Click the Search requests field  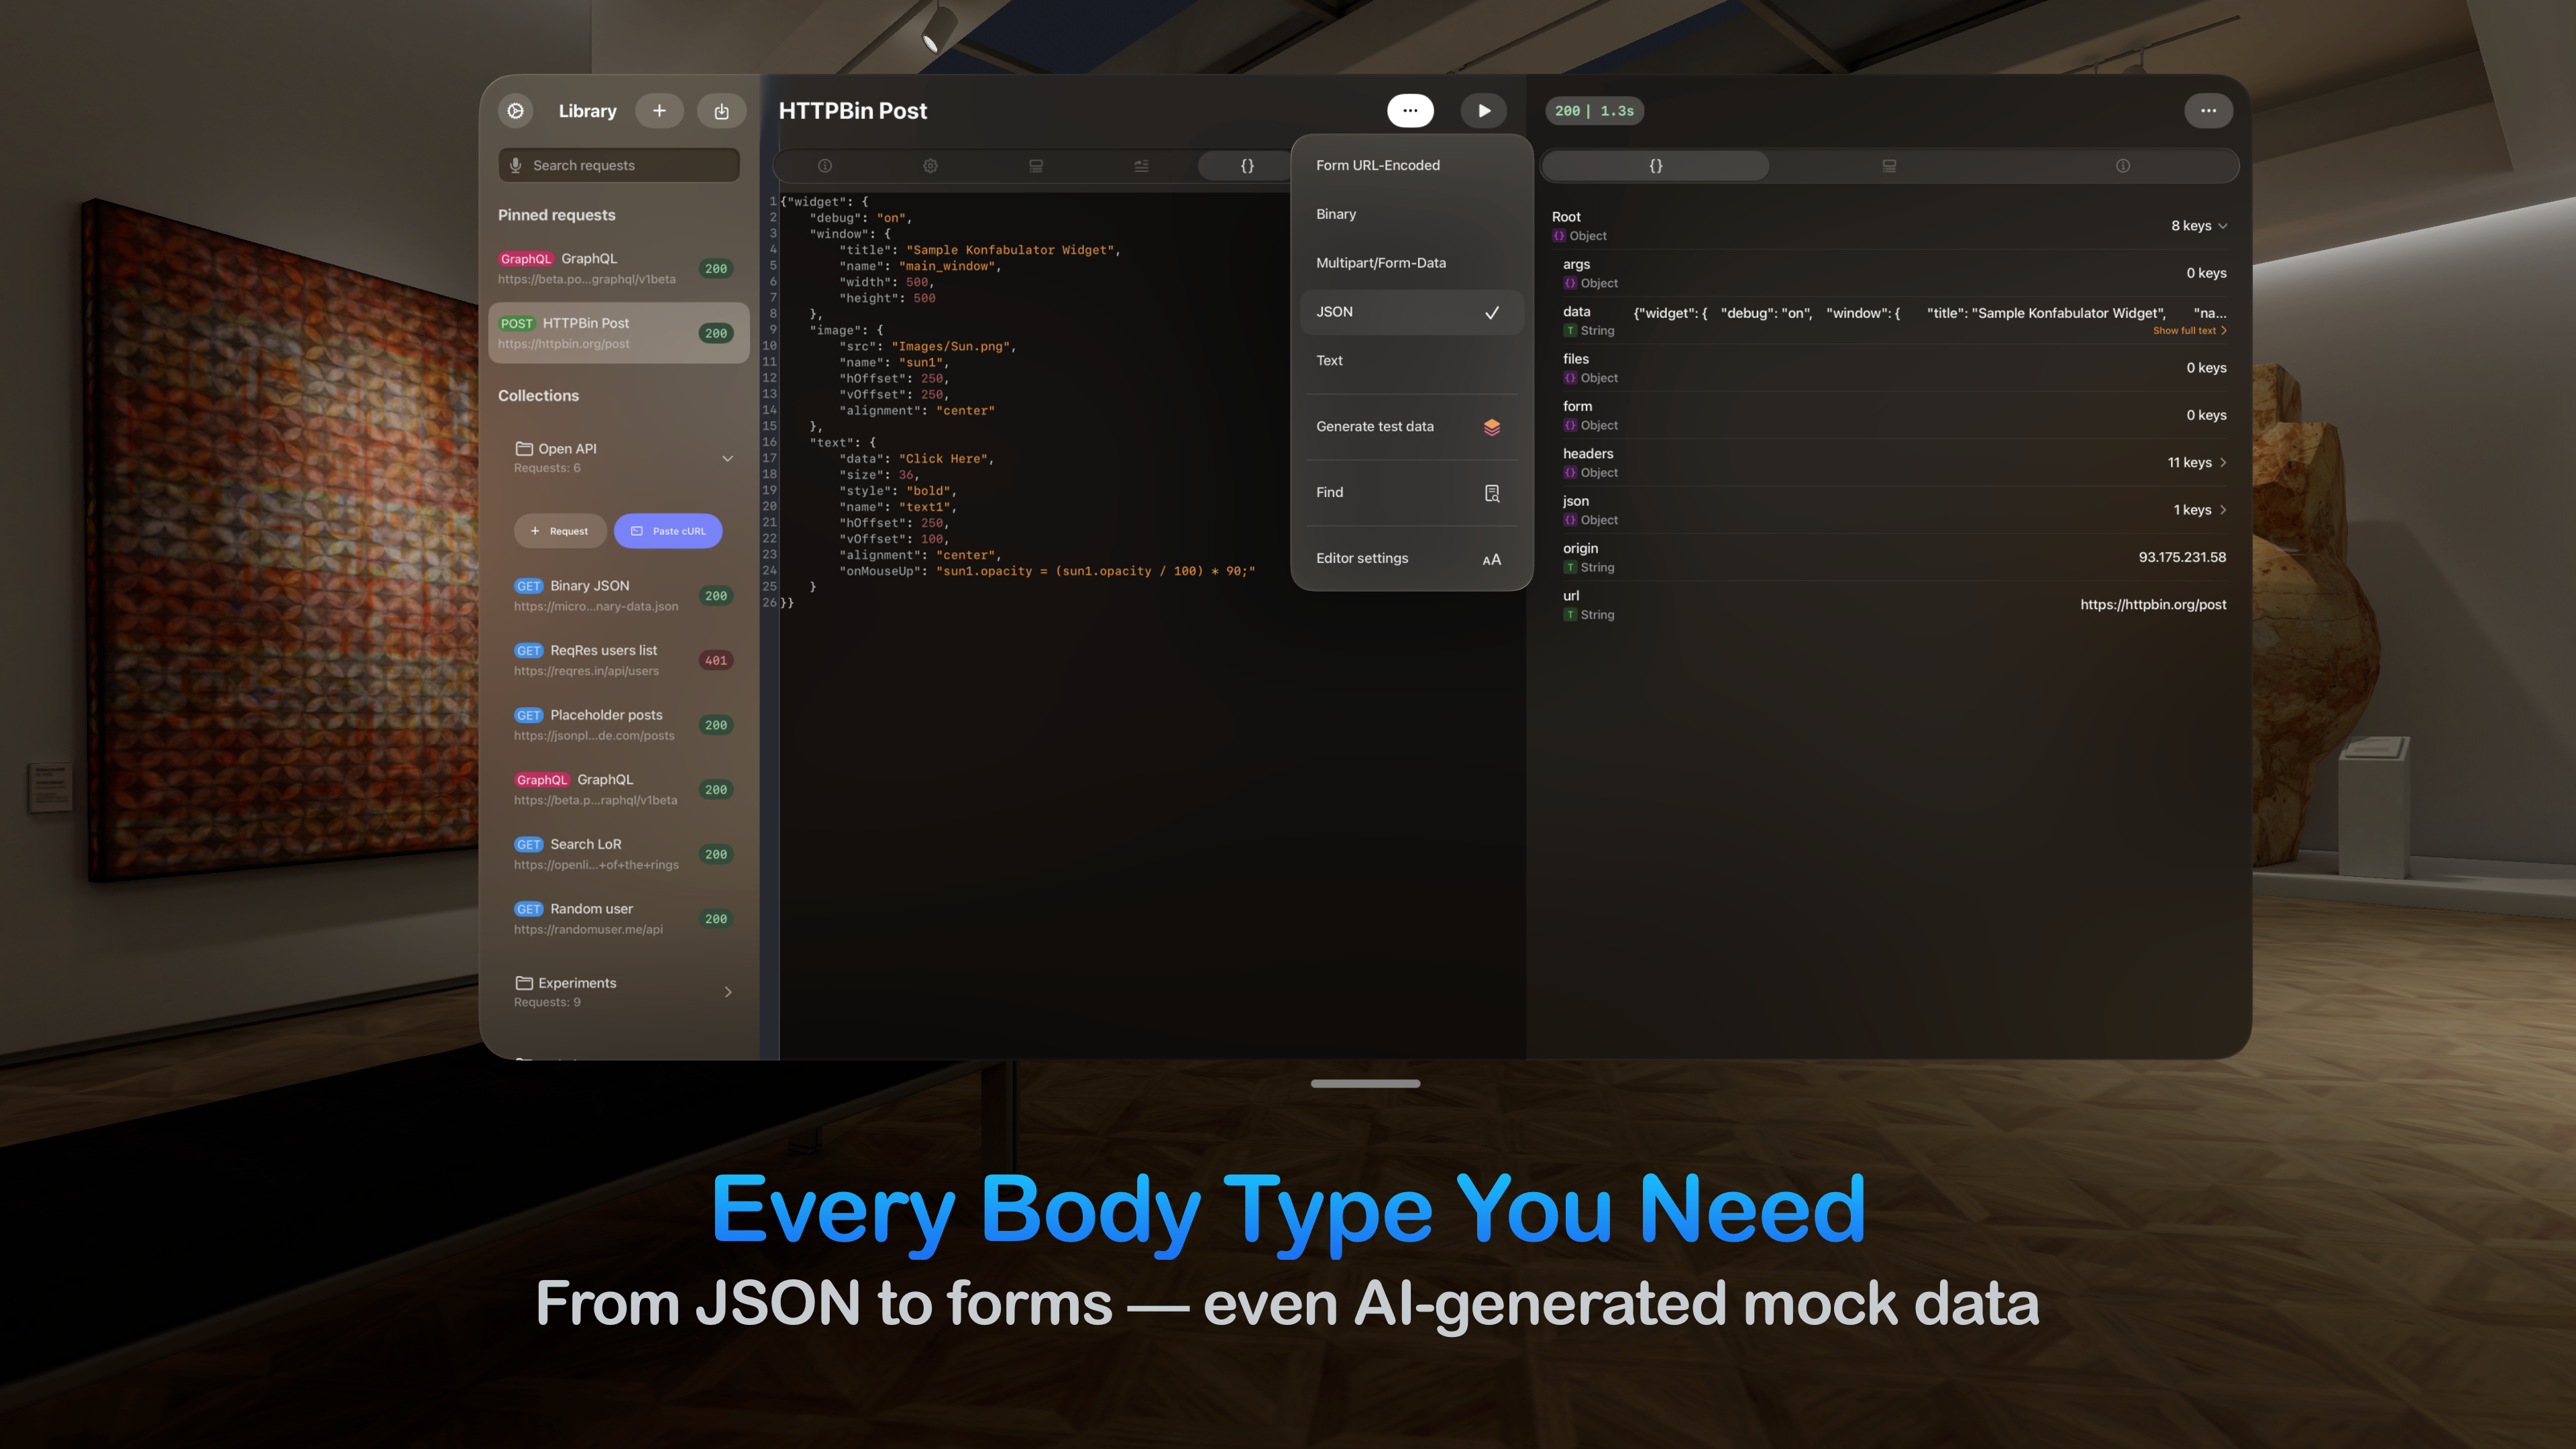tap(619, 165)
